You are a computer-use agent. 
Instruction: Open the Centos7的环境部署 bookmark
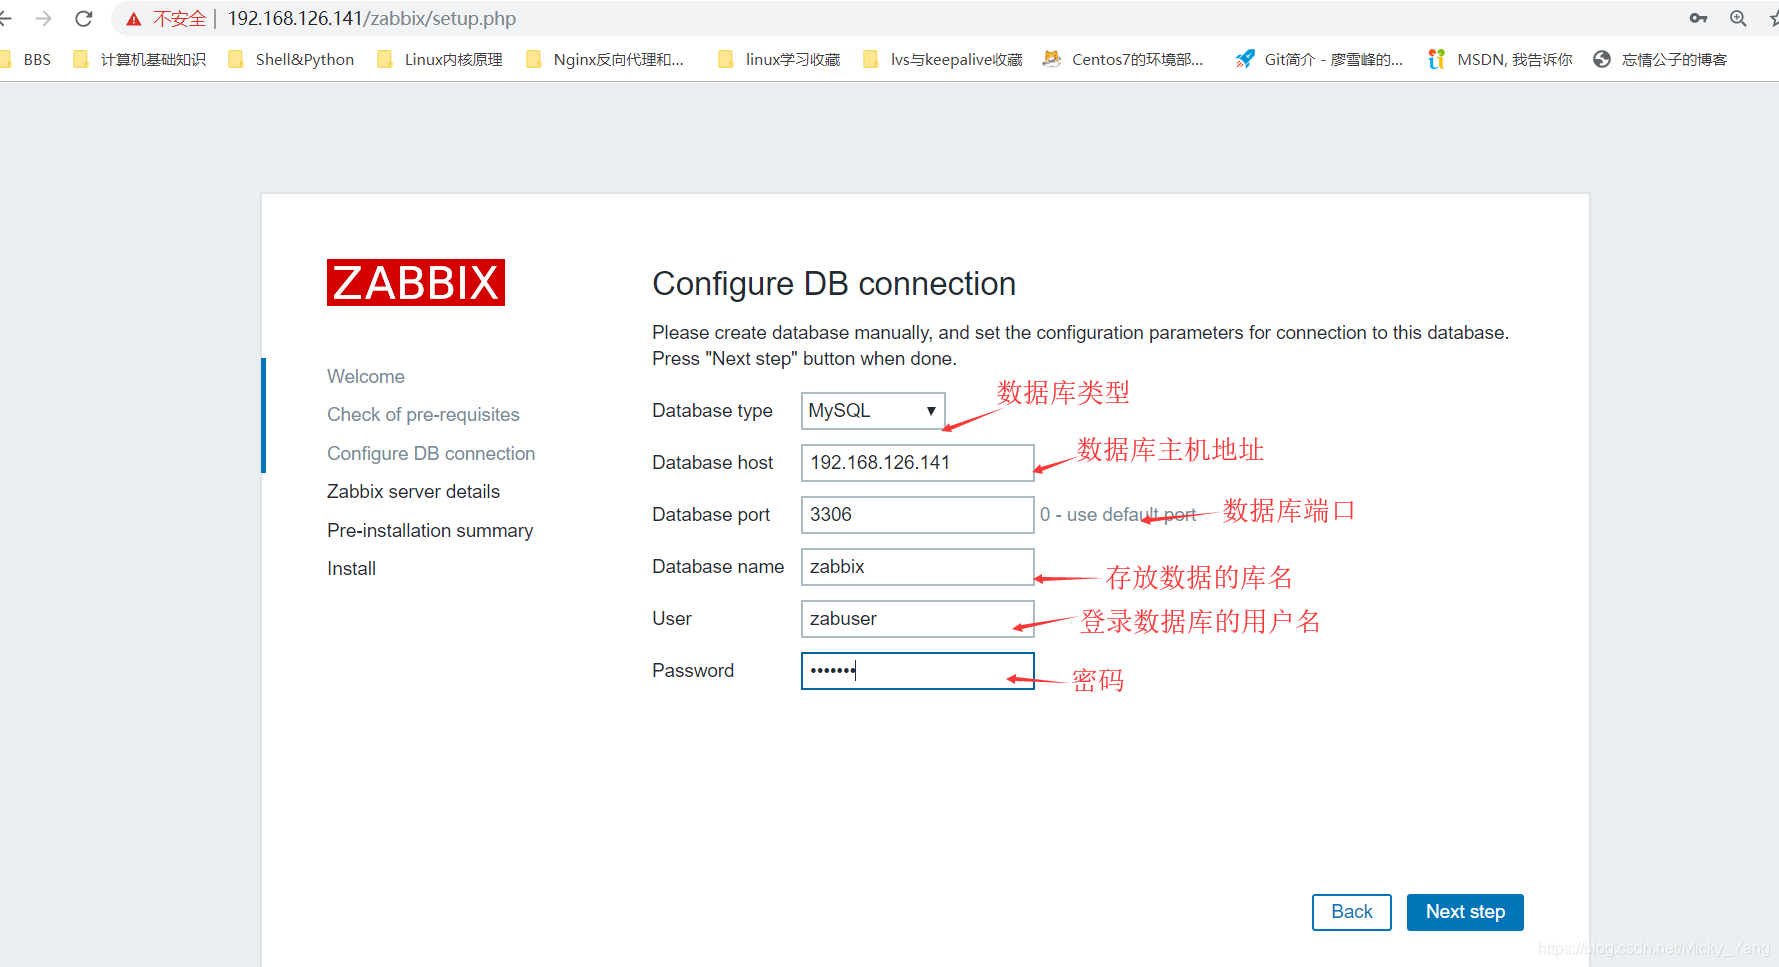tap(1123, 59)
